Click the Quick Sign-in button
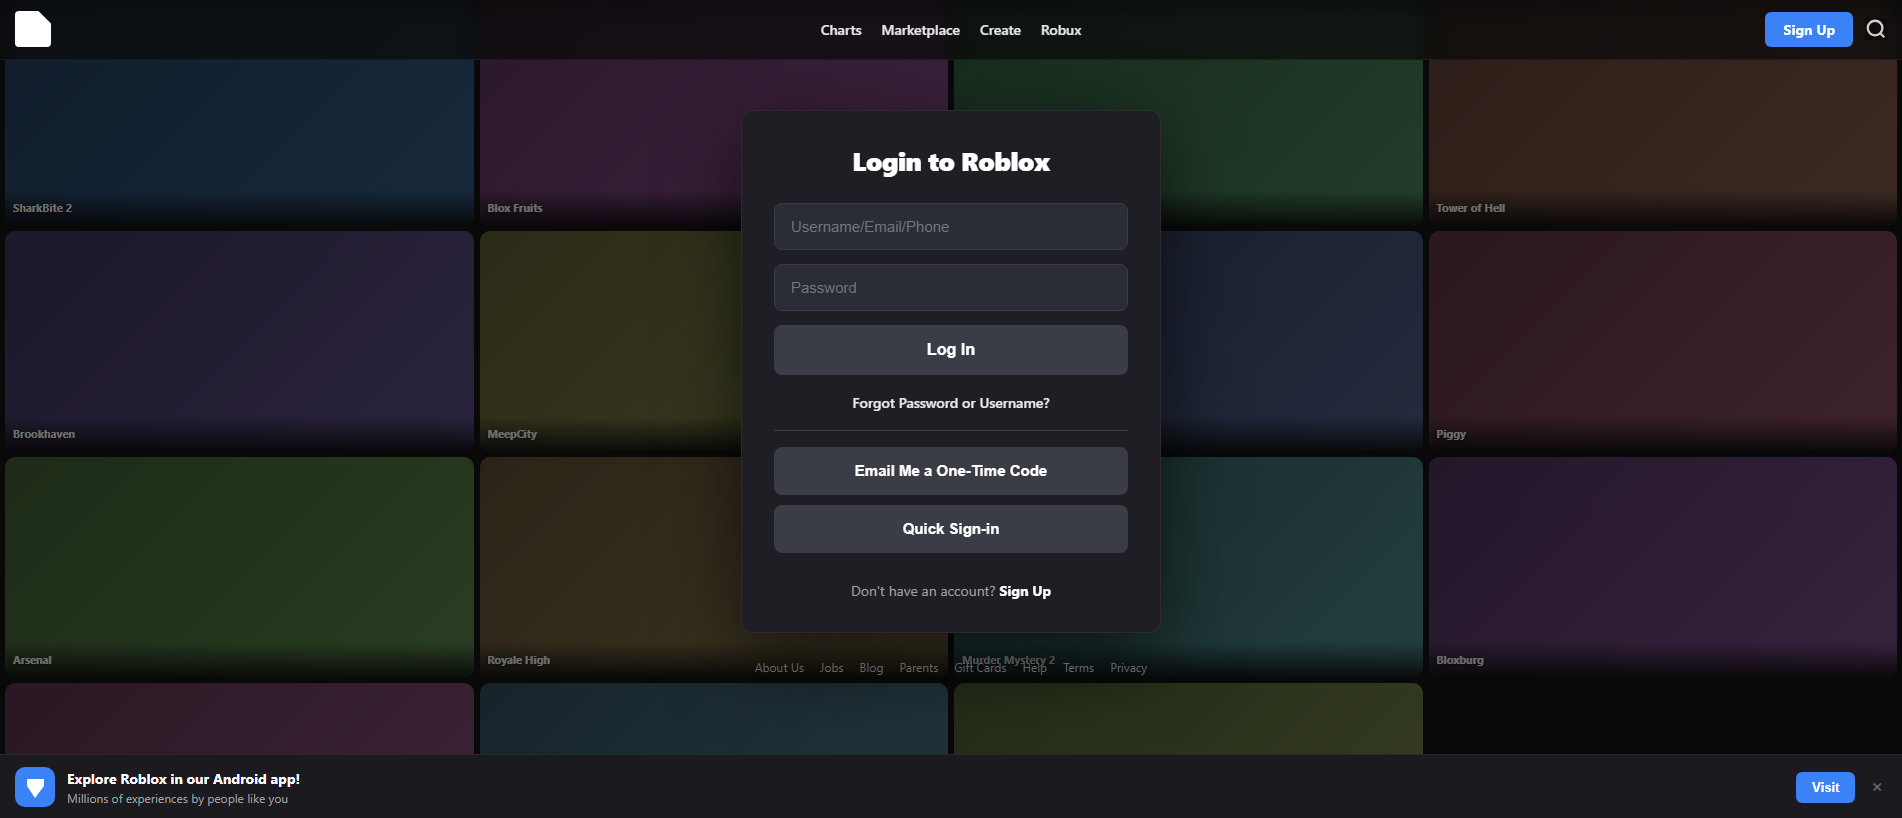Image resolution: width=1902 pixels, height=818 pixels. click(x=950, y=528)
